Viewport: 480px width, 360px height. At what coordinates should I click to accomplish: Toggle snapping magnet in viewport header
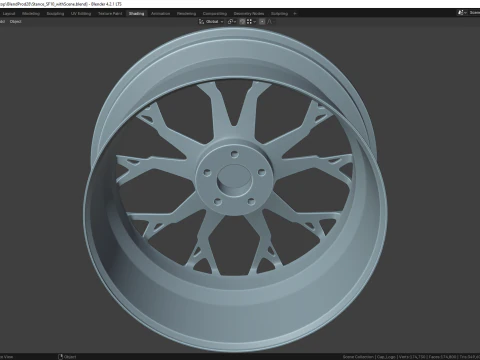tap(242, 22)
